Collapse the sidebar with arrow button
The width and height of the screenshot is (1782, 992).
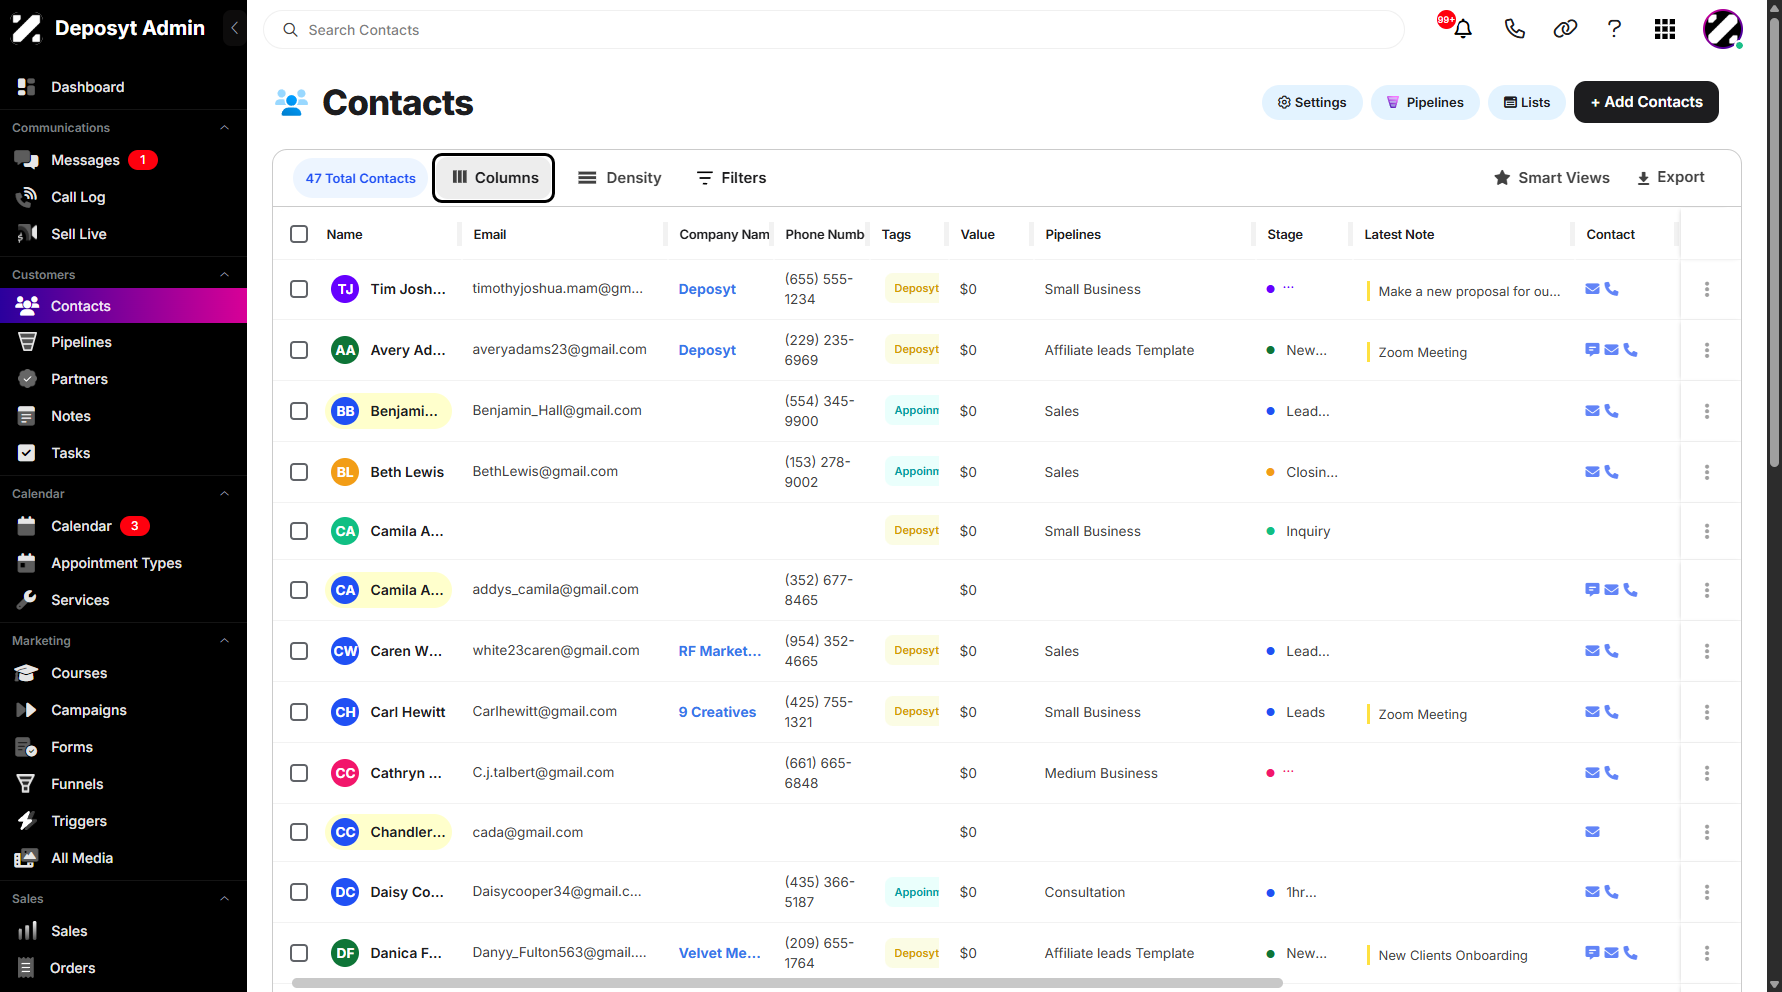(x=234, y=28)
